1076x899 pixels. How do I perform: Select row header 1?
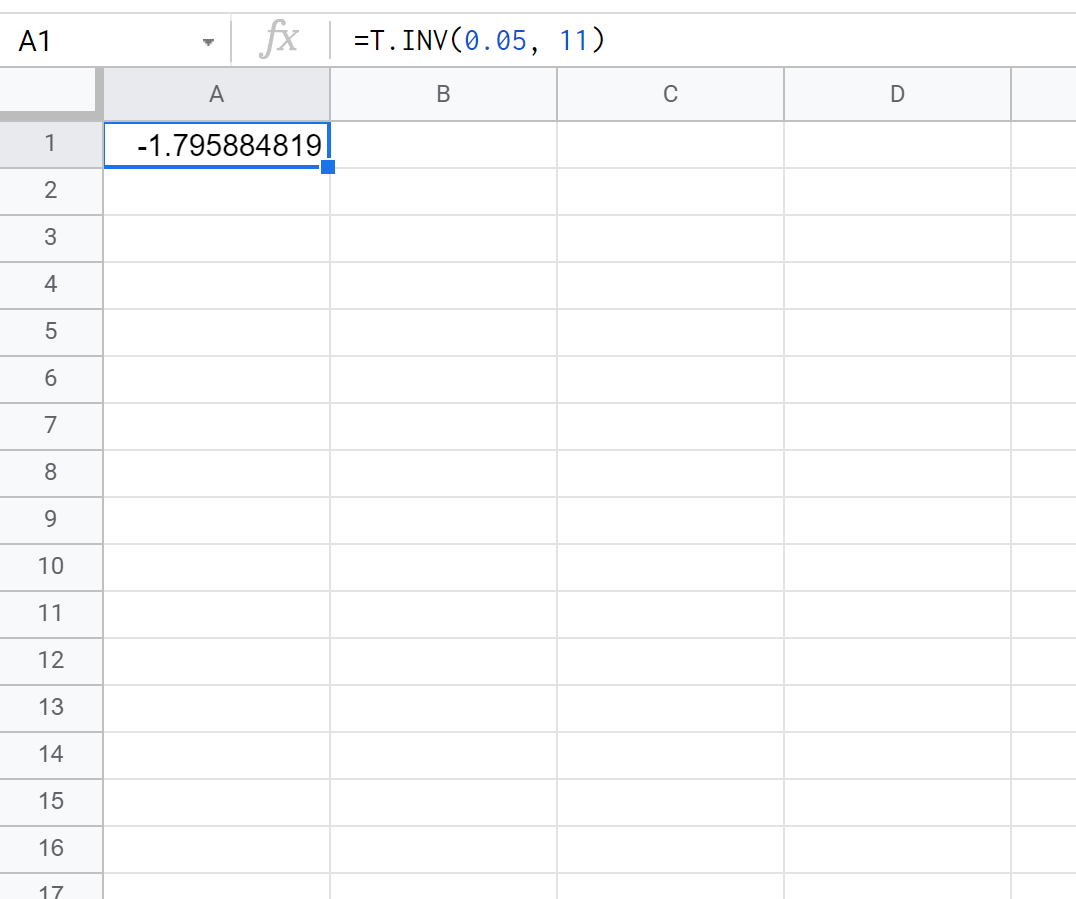51,143
